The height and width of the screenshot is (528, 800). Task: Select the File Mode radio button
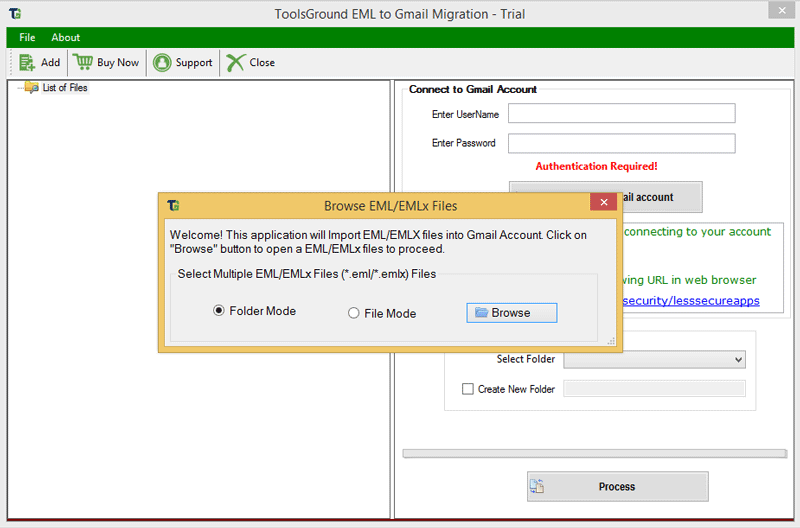click(353, 313)
